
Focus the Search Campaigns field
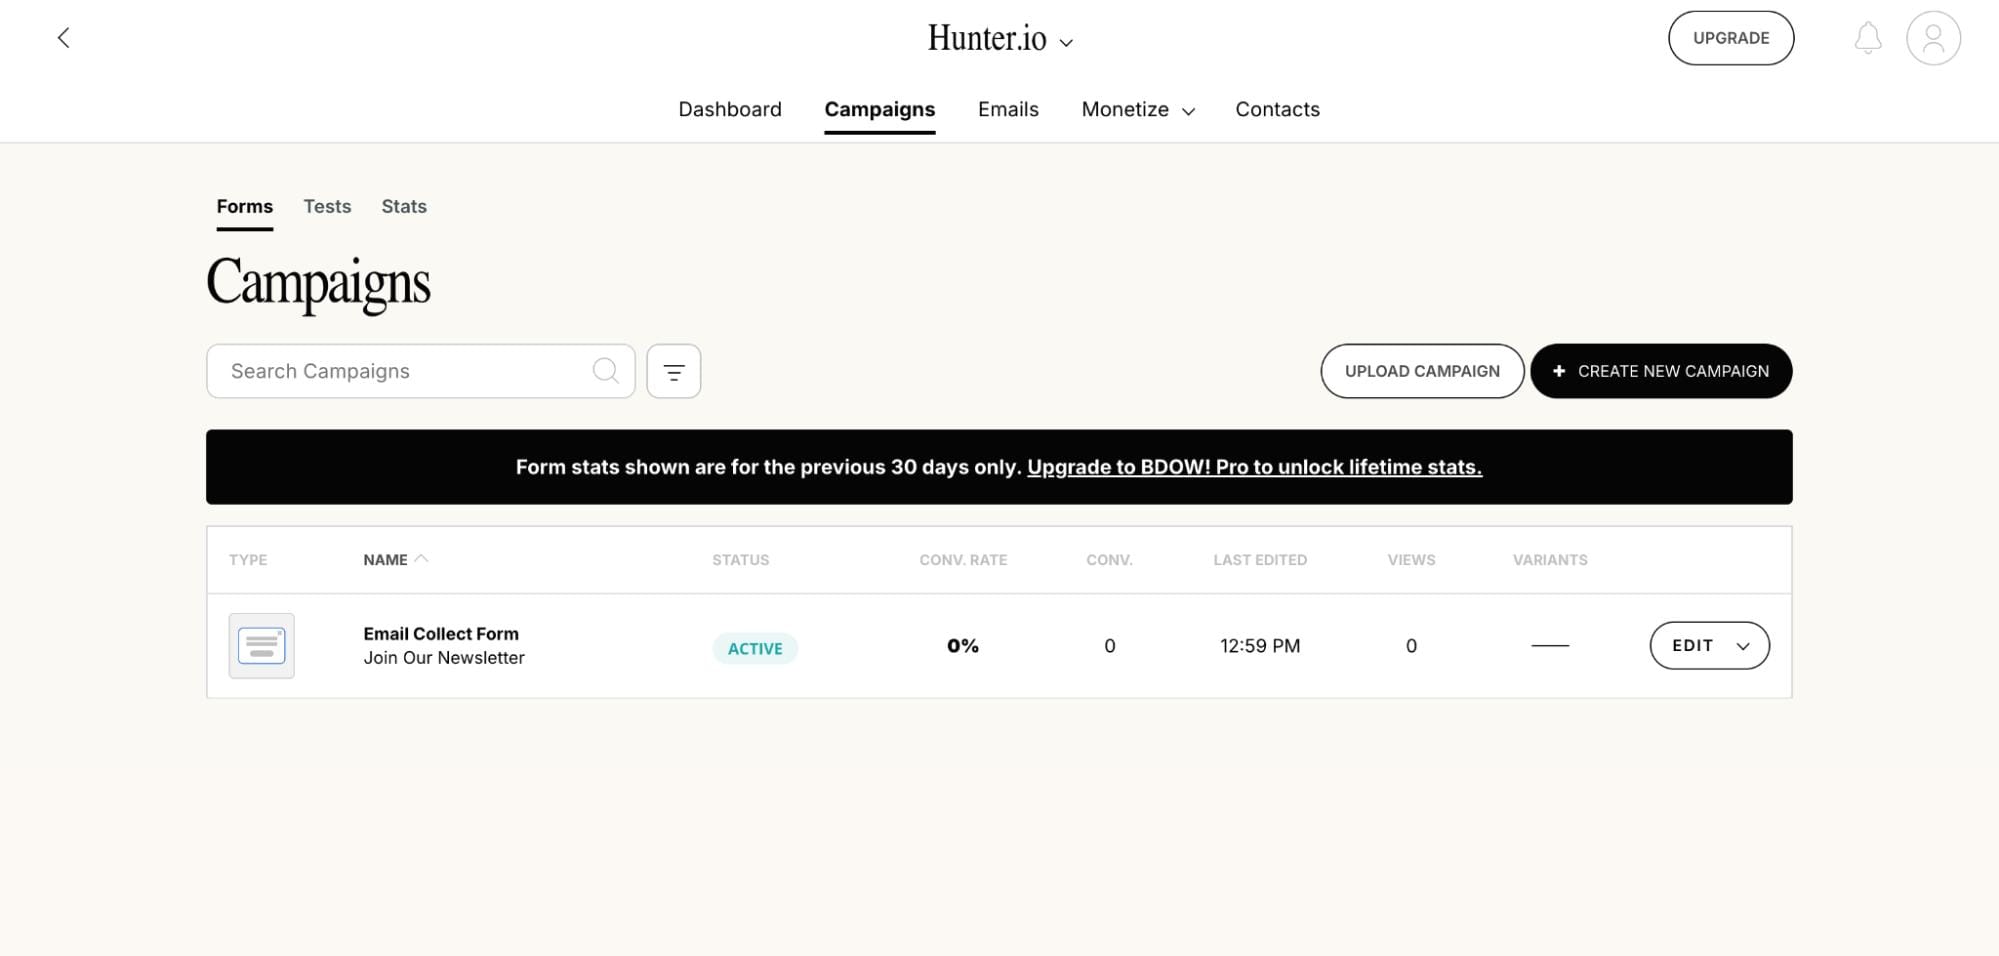(420, 371)
